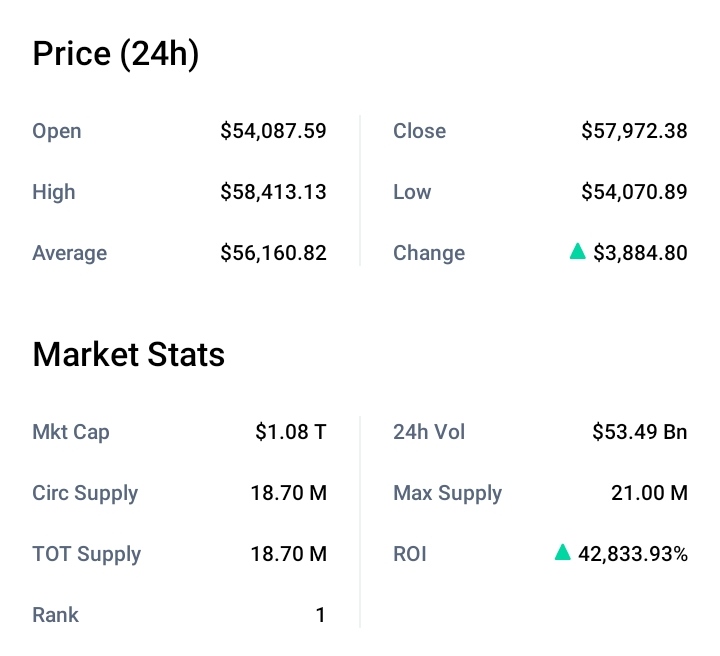Click the Market Stats heading
720x656 pixels.
[x=129, y=354]
